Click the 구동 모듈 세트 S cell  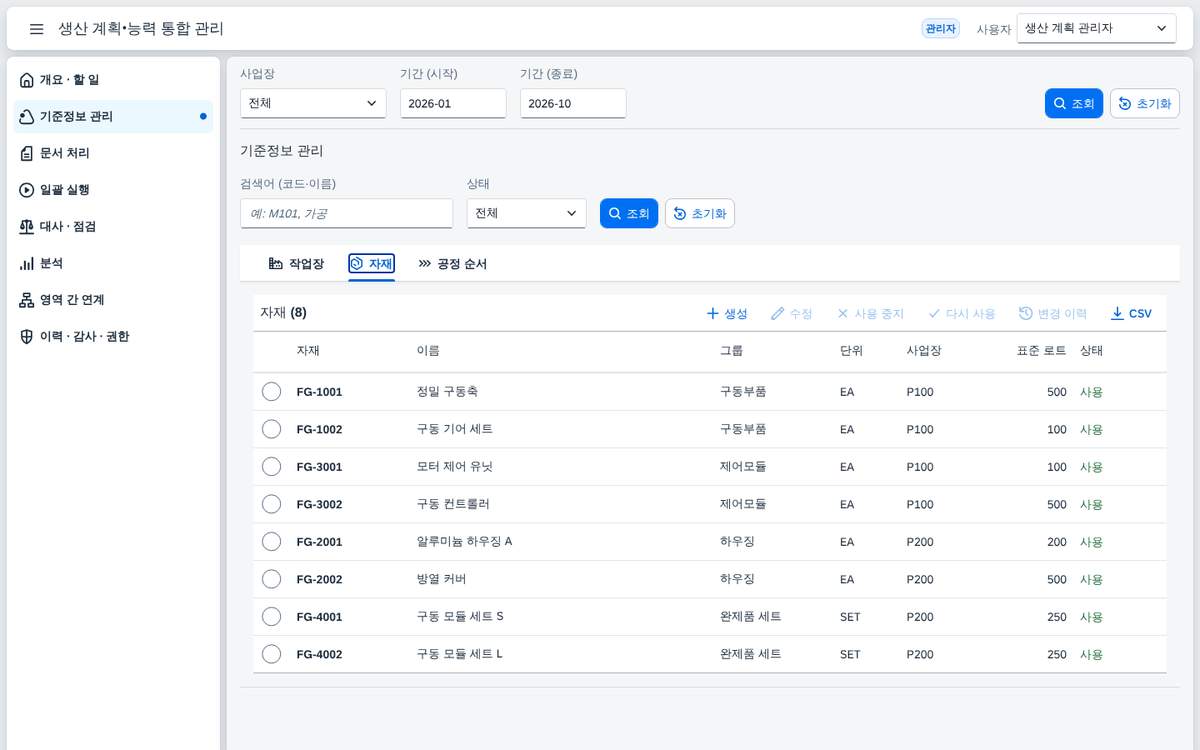[460, 617]
